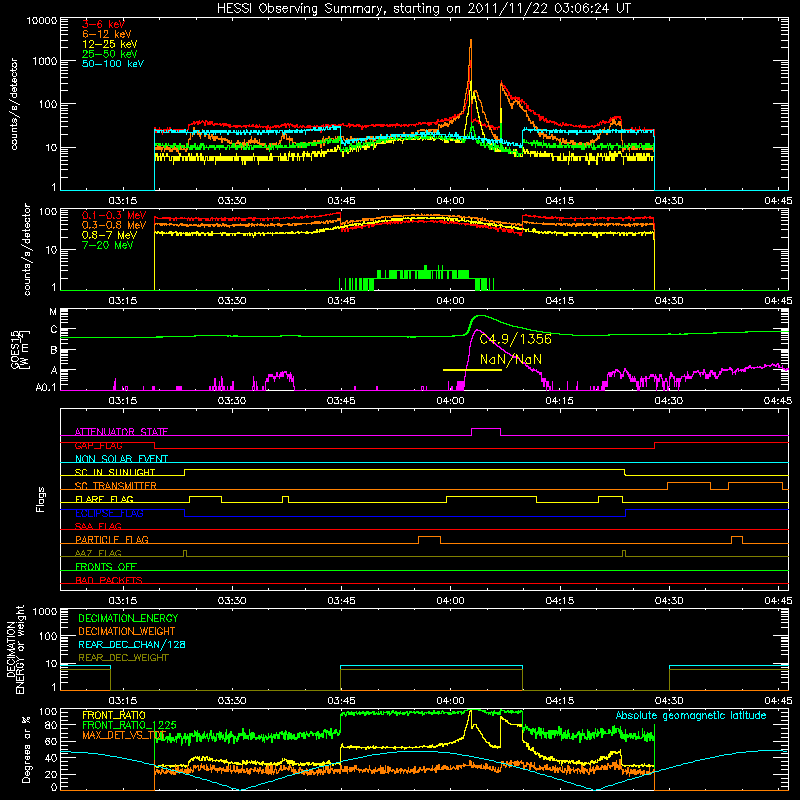This screenshot has height=800, width=800.
Task: Click the FRONT_RATIO_1225 legend label
Action: click(x=129, y=725)
